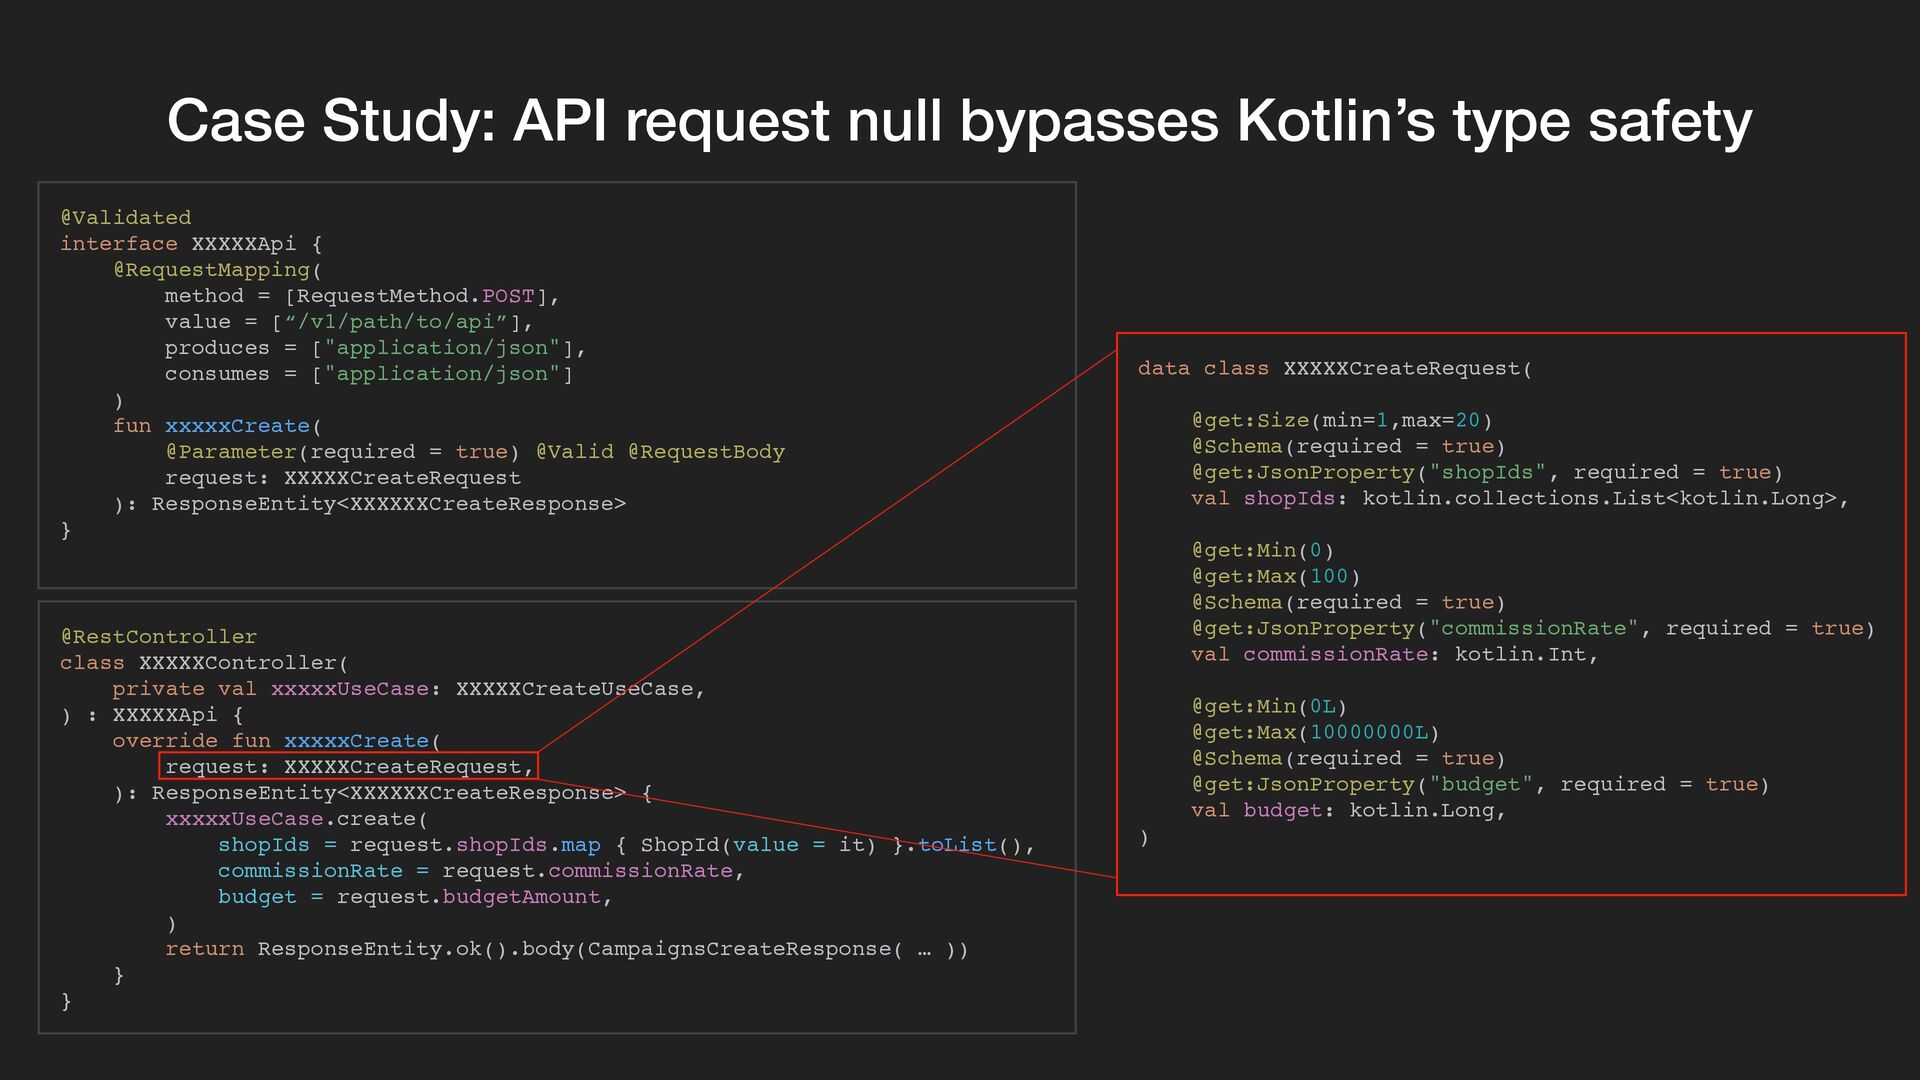Click the highlighted request: XXXXXCreateRequest box
This screenshot has width=1920, height=1080.
click(348, 767)
